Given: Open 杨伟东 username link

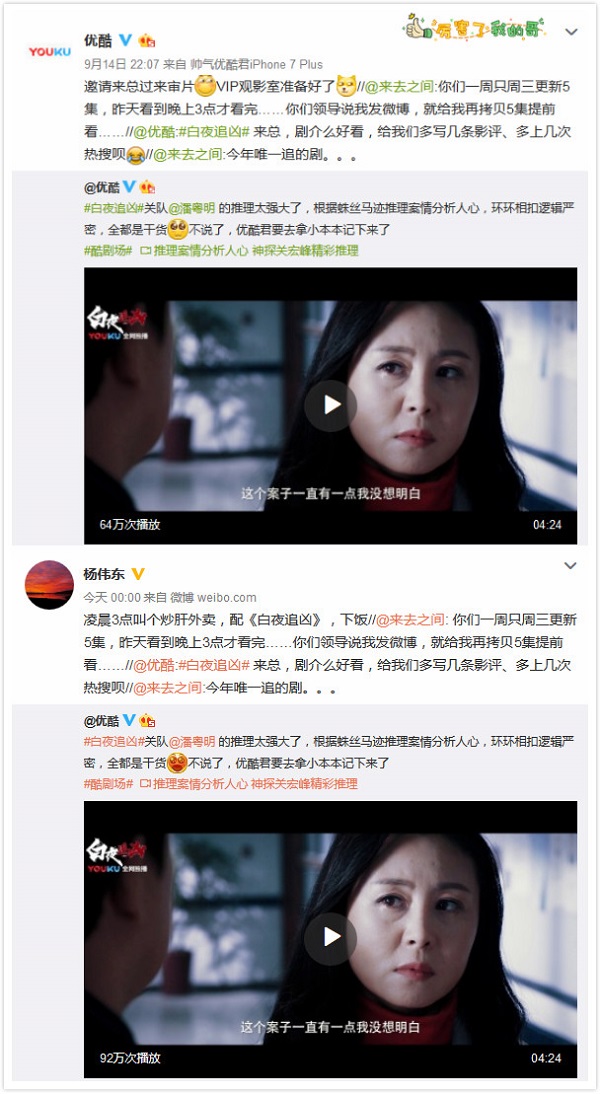Looking at the screenshot, I should (x=104, y=574).
